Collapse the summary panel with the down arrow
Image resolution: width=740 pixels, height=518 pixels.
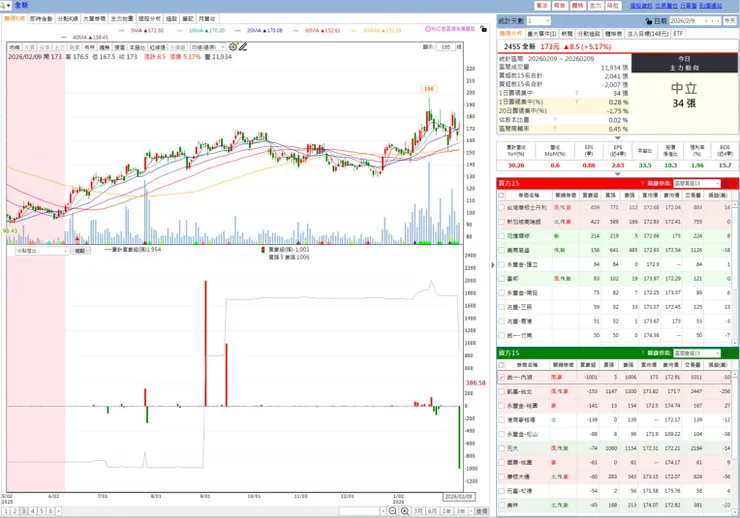617,138
